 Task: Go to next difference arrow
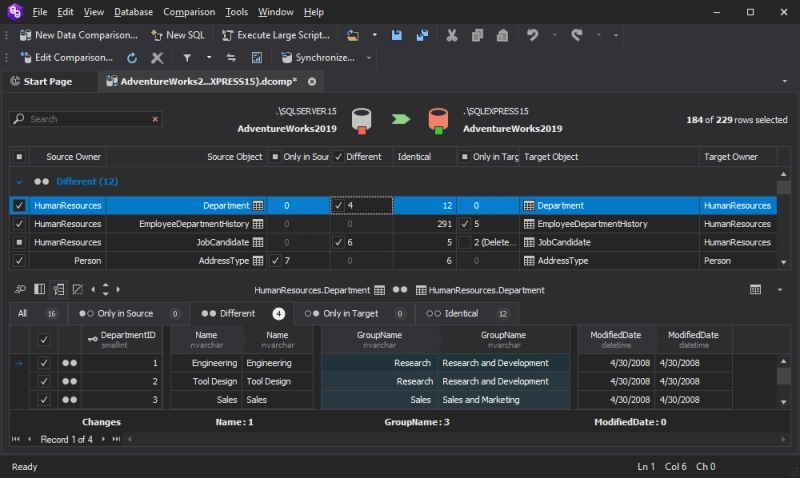pyautogui.click(x=118, y=289)
